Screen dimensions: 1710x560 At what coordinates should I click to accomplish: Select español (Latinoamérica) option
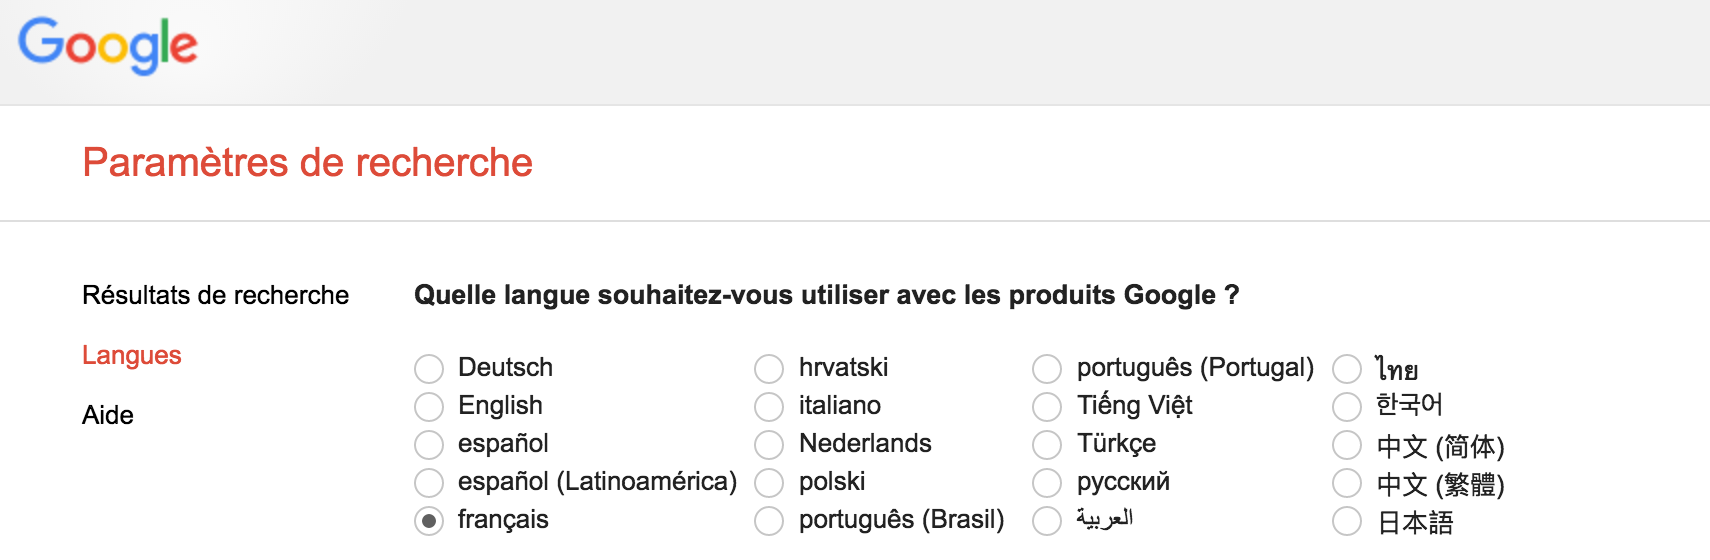coord(429,483)
